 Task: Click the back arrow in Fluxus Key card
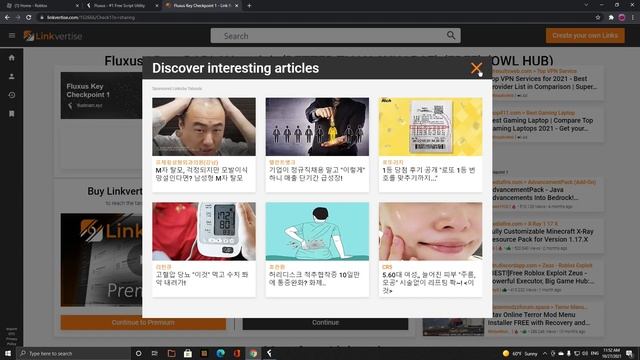pos(70,105)
